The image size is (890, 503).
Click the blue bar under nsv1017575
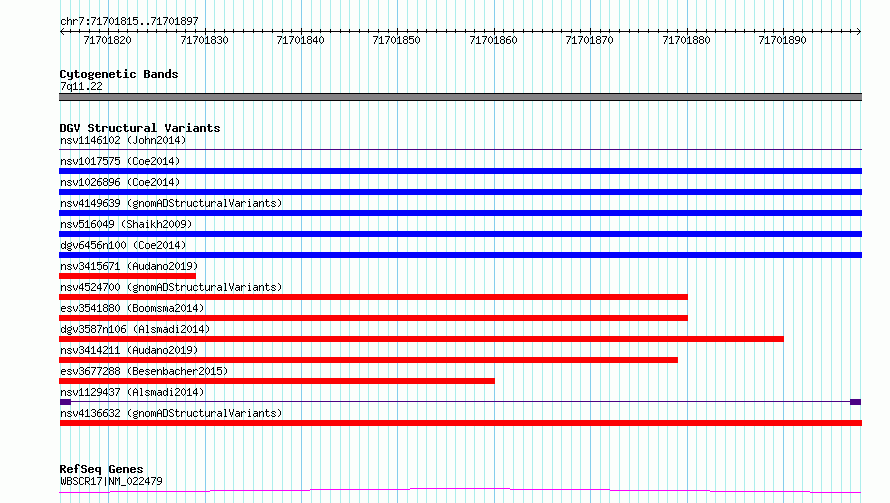pyautogui.click(x=460, y=171)
